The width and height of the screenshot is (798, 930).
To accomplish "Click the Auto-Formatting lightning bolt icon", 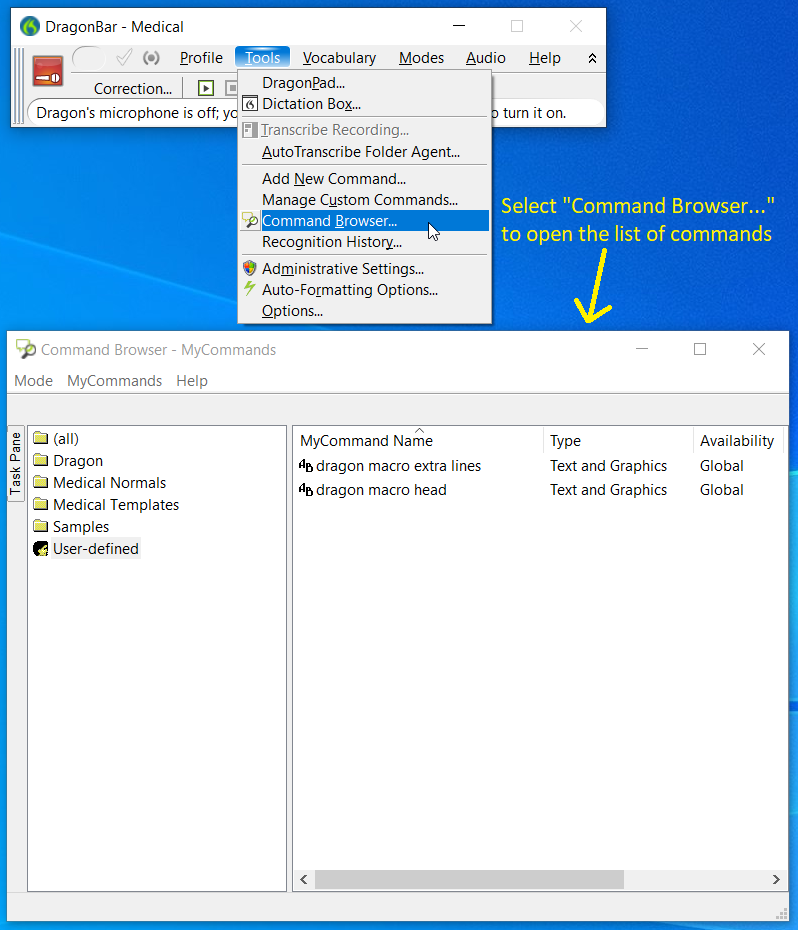I will [x=250, y=289].
